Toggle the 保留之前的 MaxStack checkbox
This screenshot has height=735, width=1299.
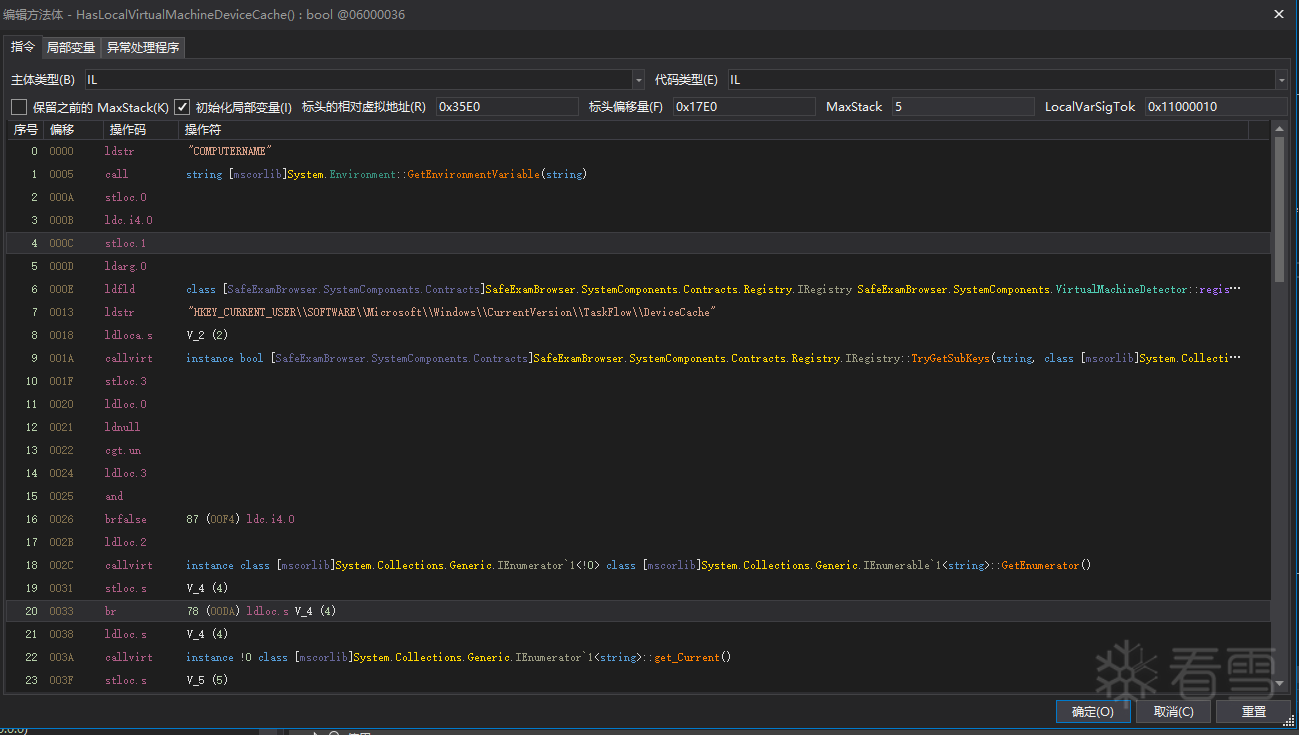(19, 107)
